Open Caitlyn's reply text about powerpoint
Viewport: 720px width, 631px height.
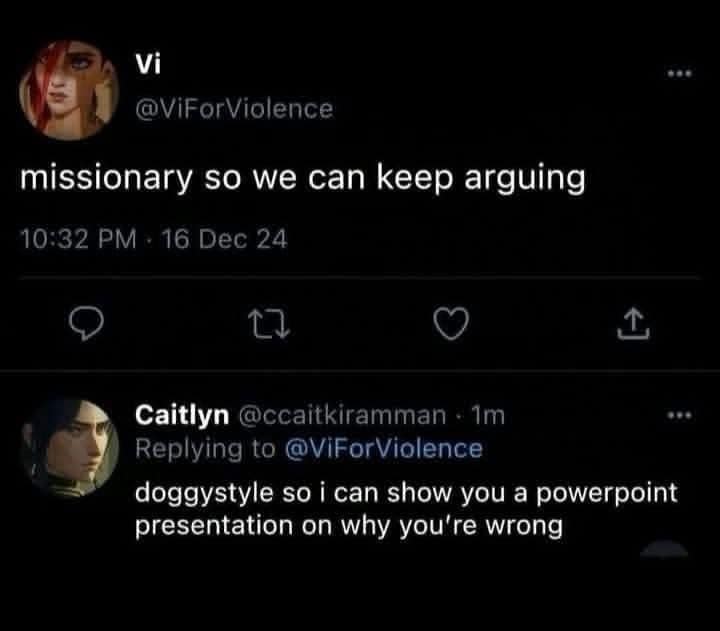click(x=406, y=509)
